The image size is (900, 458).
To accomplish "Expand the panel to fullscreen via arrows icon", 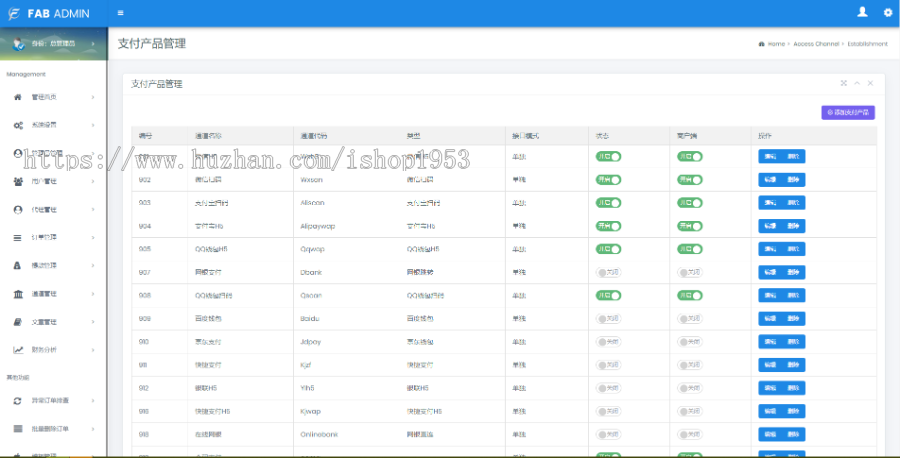I will (x=844, y=83).
